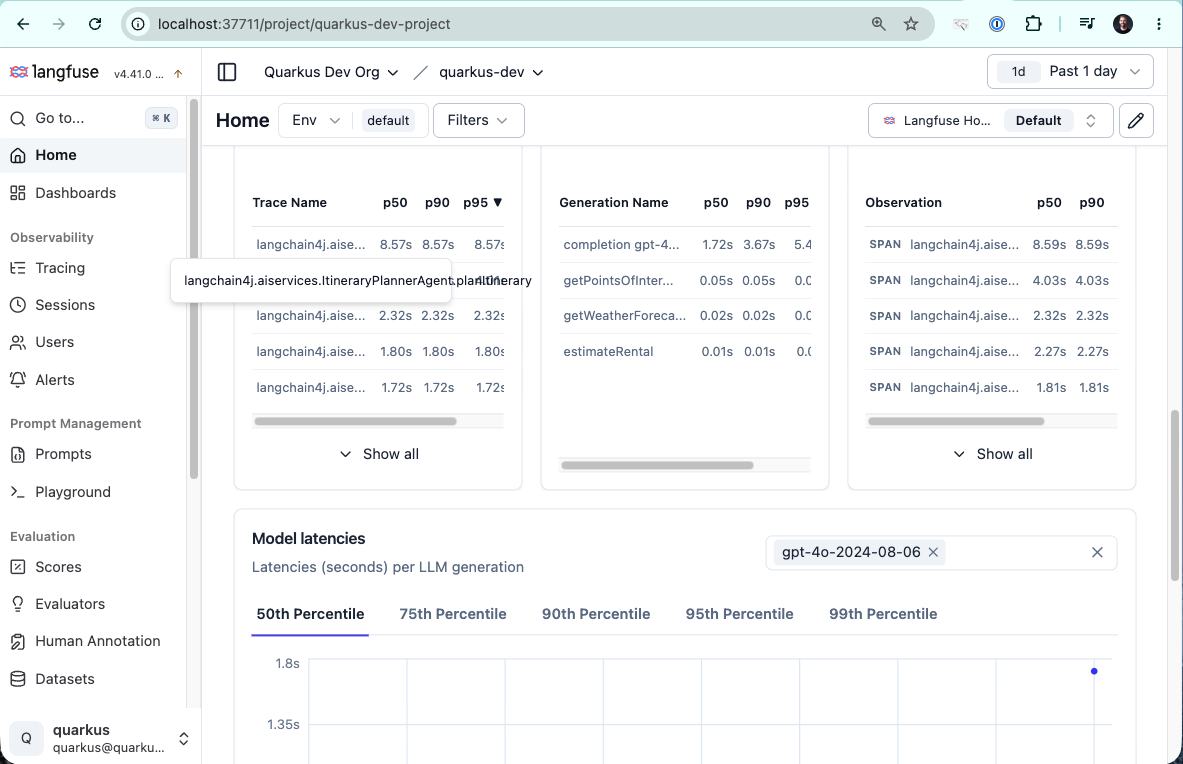Viewport: 1183px width, 764px height.
Task: Switch to 75th Percentile tab
Action: point(453,615)
